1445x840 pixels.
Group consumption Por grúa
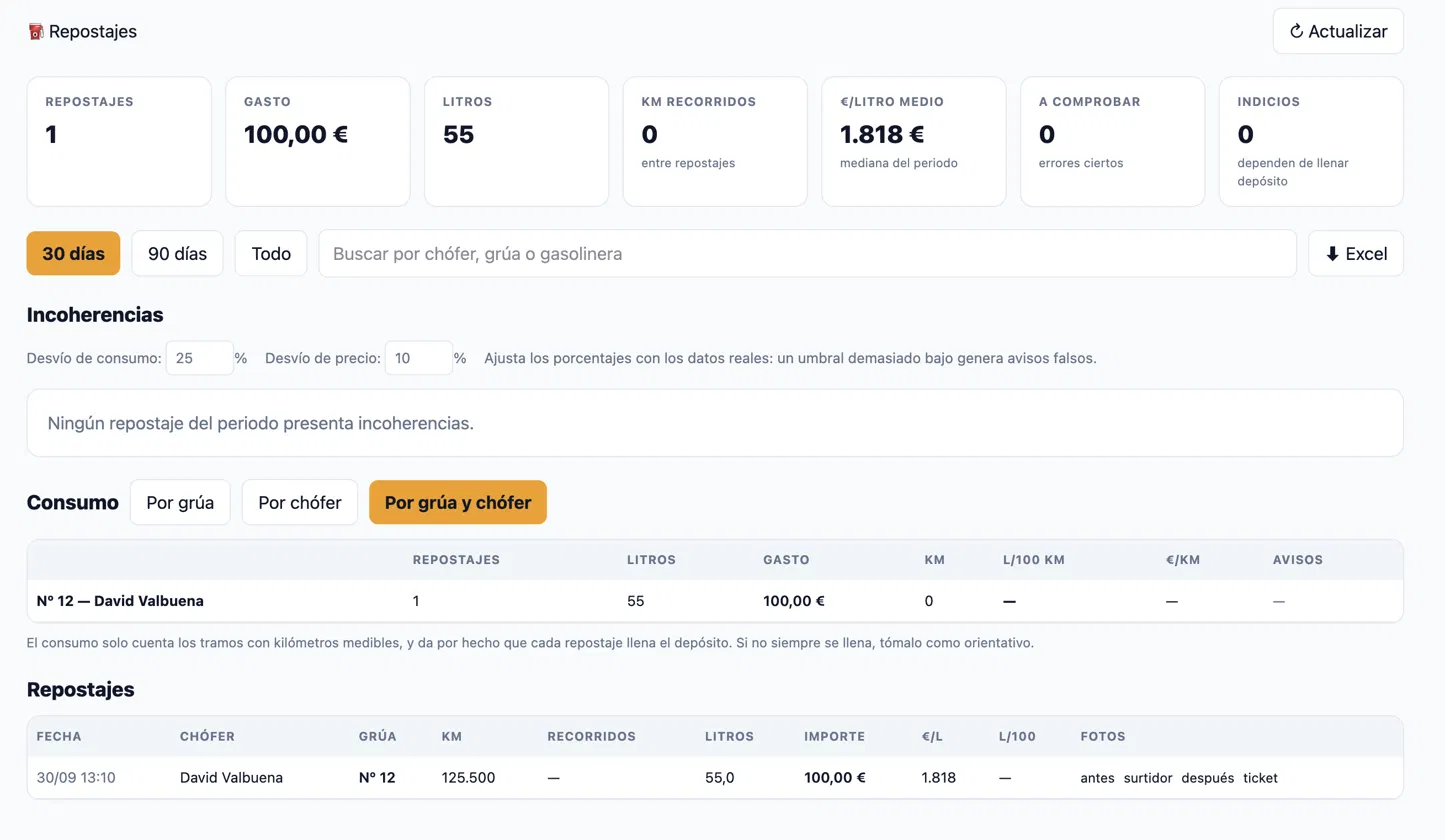[180, 502]
